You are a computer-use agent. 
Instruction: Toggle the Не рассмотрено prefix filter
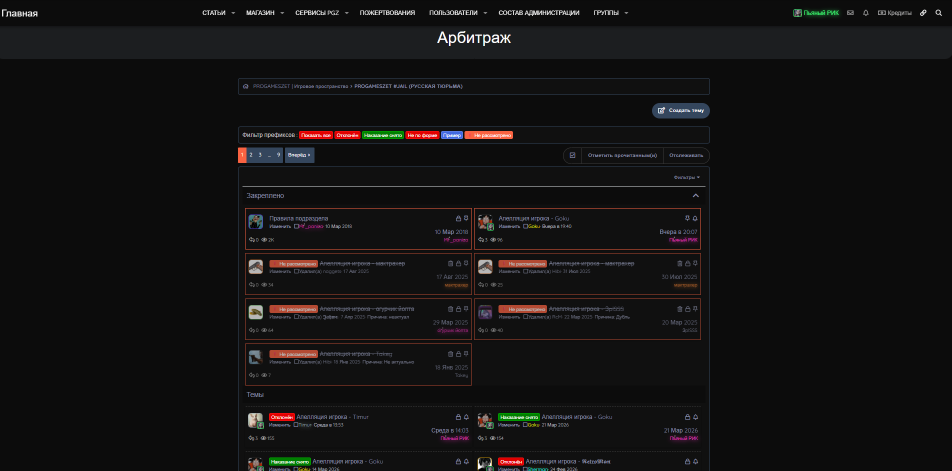[489, 135]
